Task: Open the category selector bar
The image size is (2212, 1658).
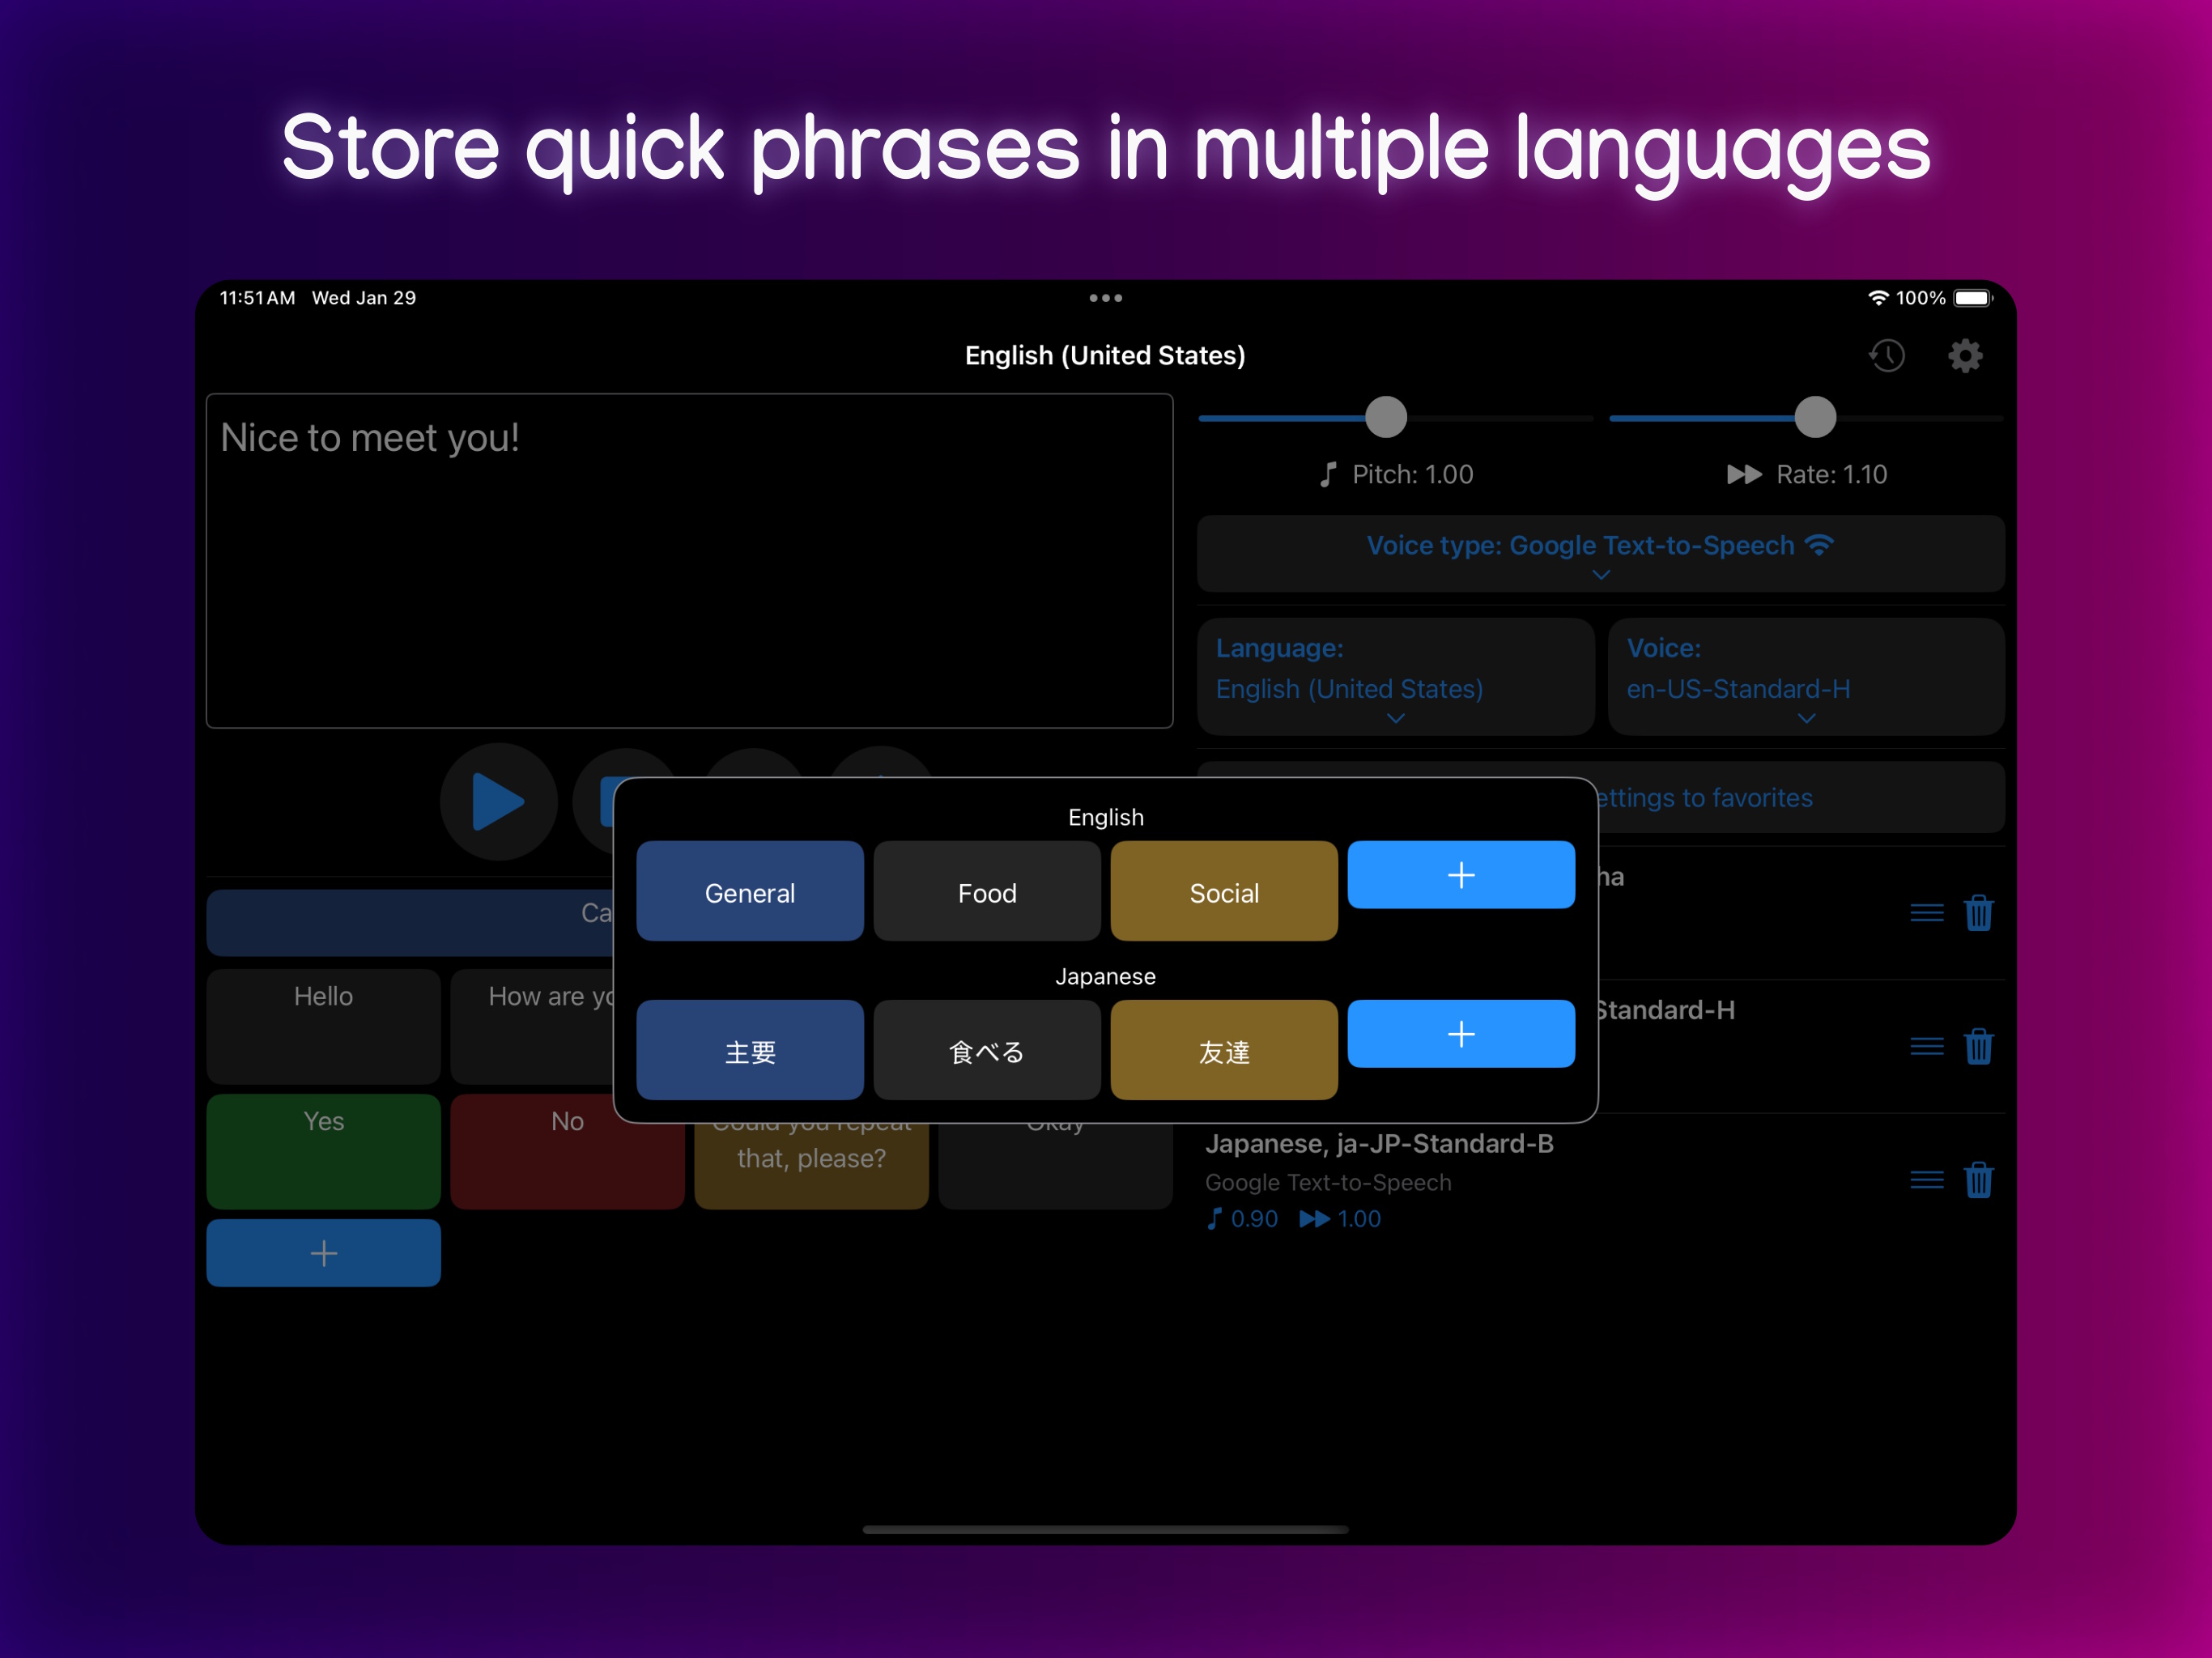Action: pyautogui.click(x=410, y=922)
